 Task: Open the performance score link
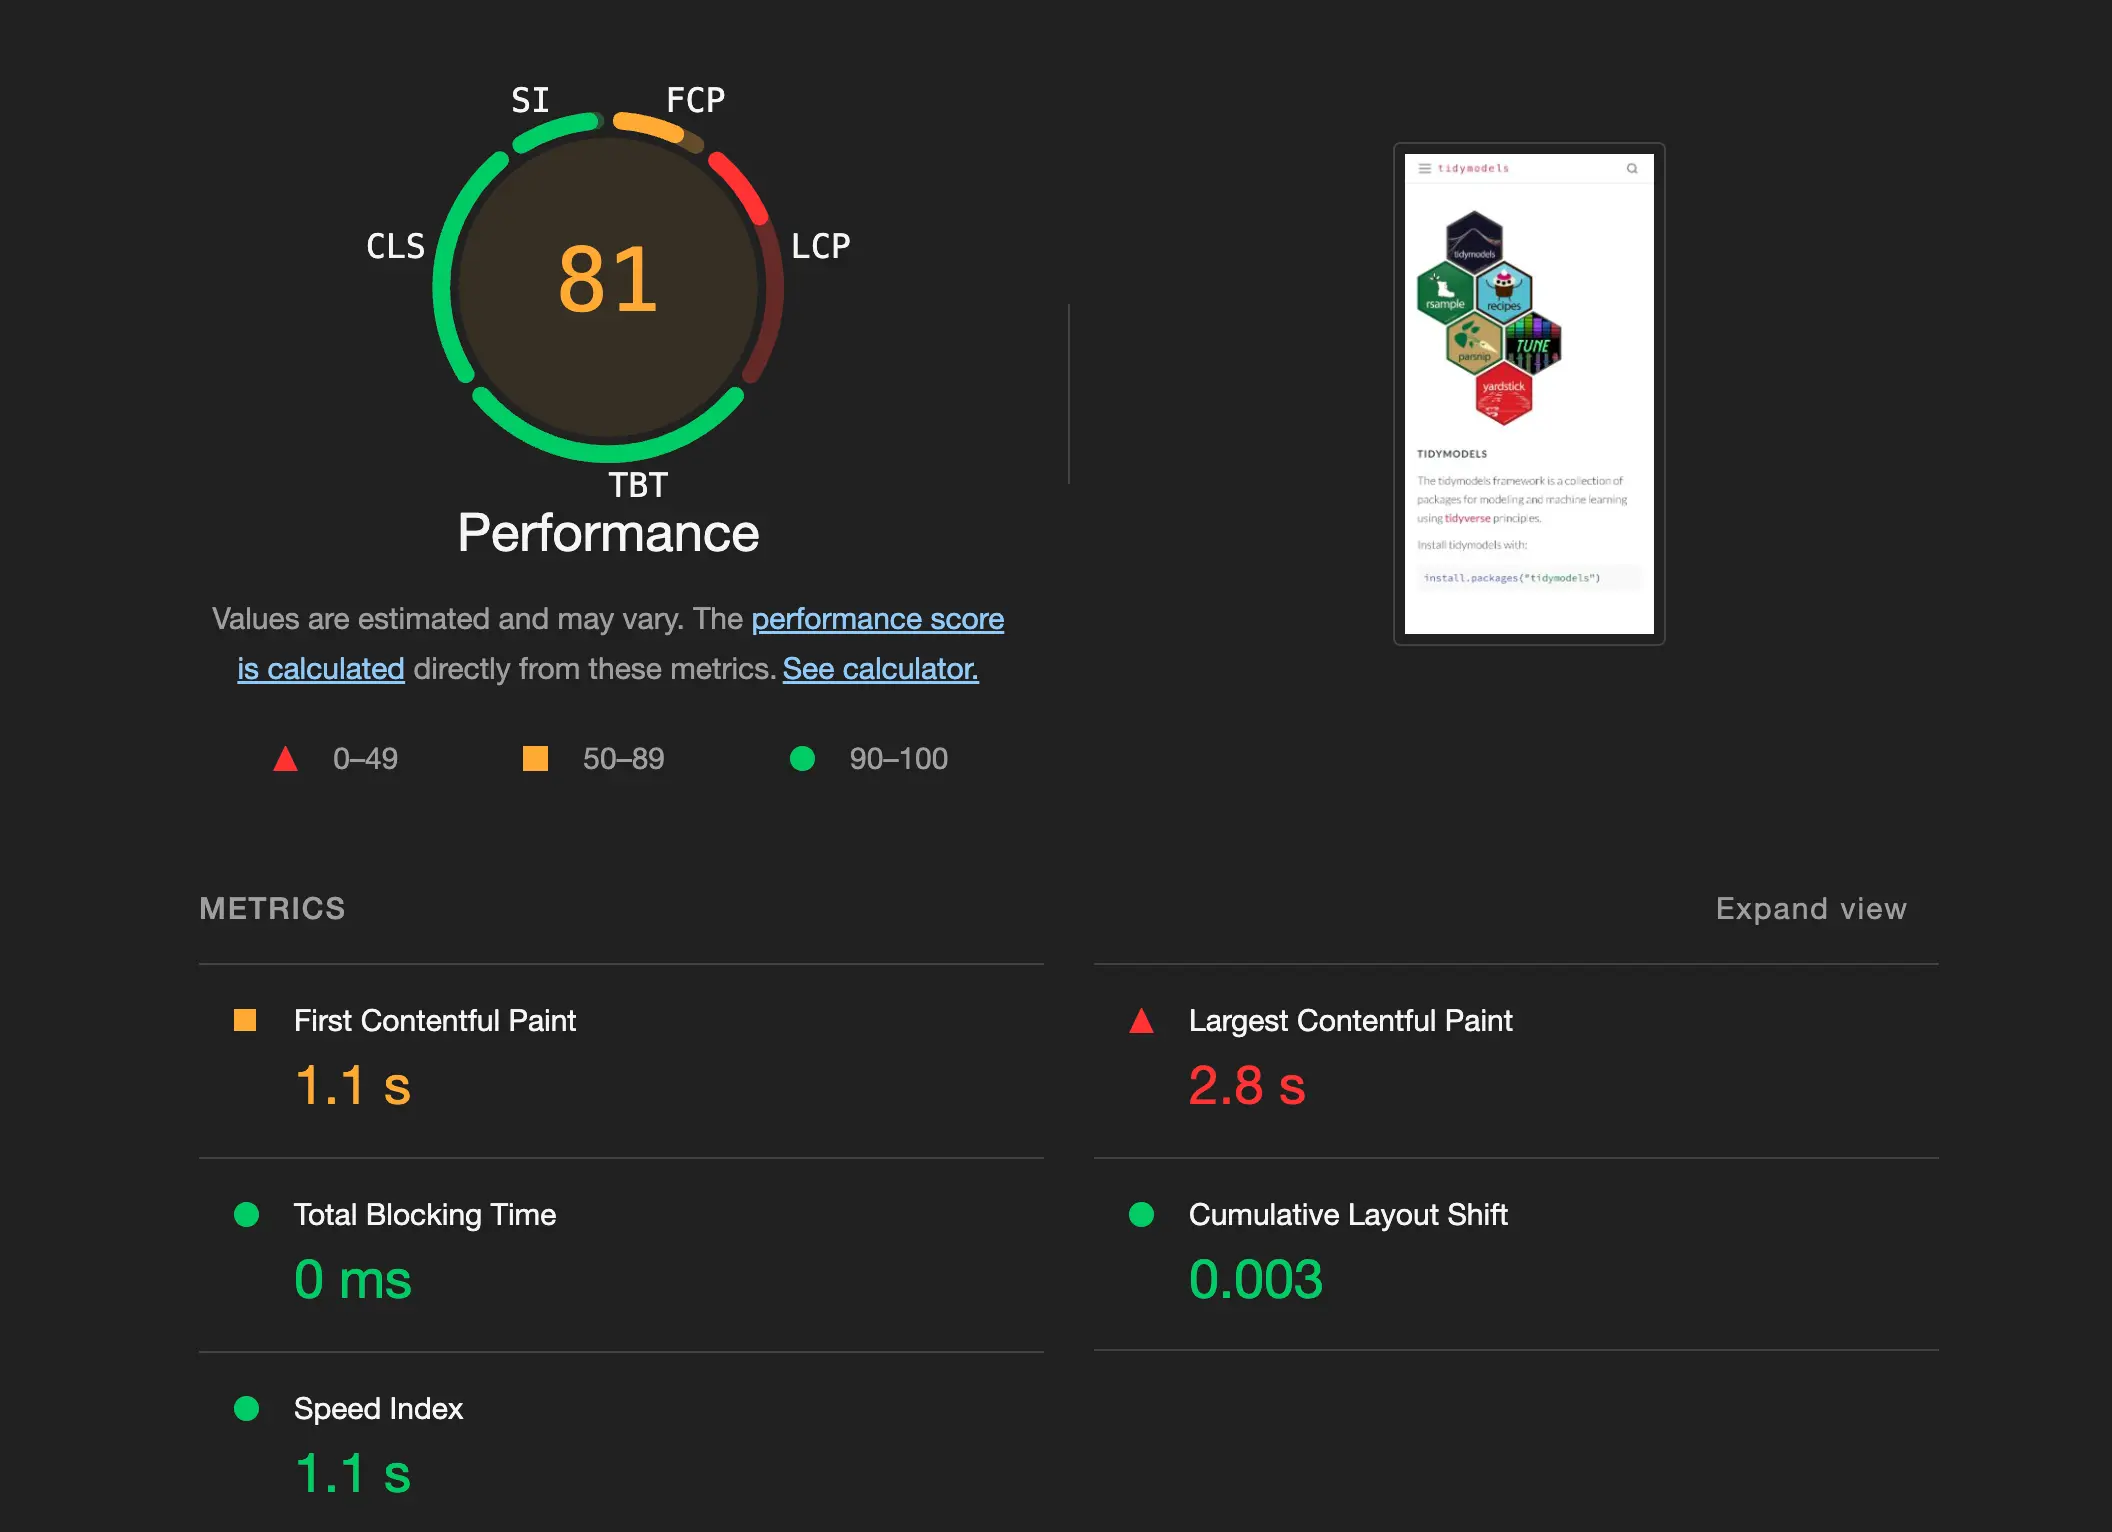coord(877,619)
